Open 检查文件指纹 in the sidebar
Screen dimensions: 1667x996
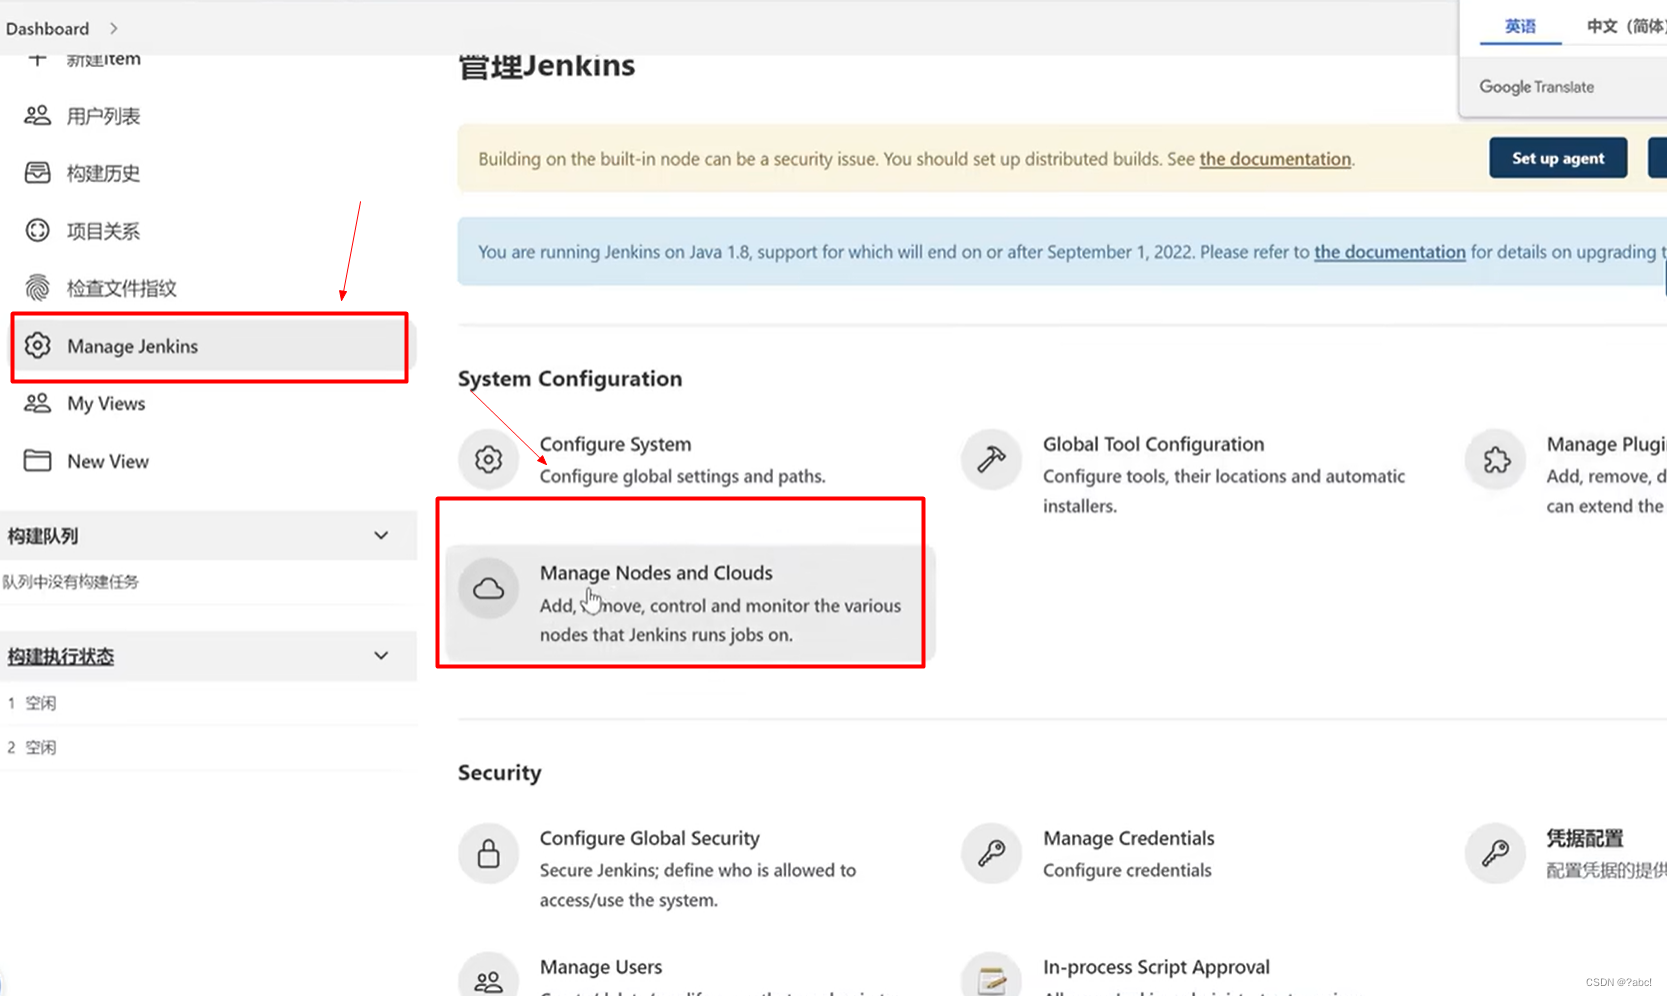[x=122, y=288]
